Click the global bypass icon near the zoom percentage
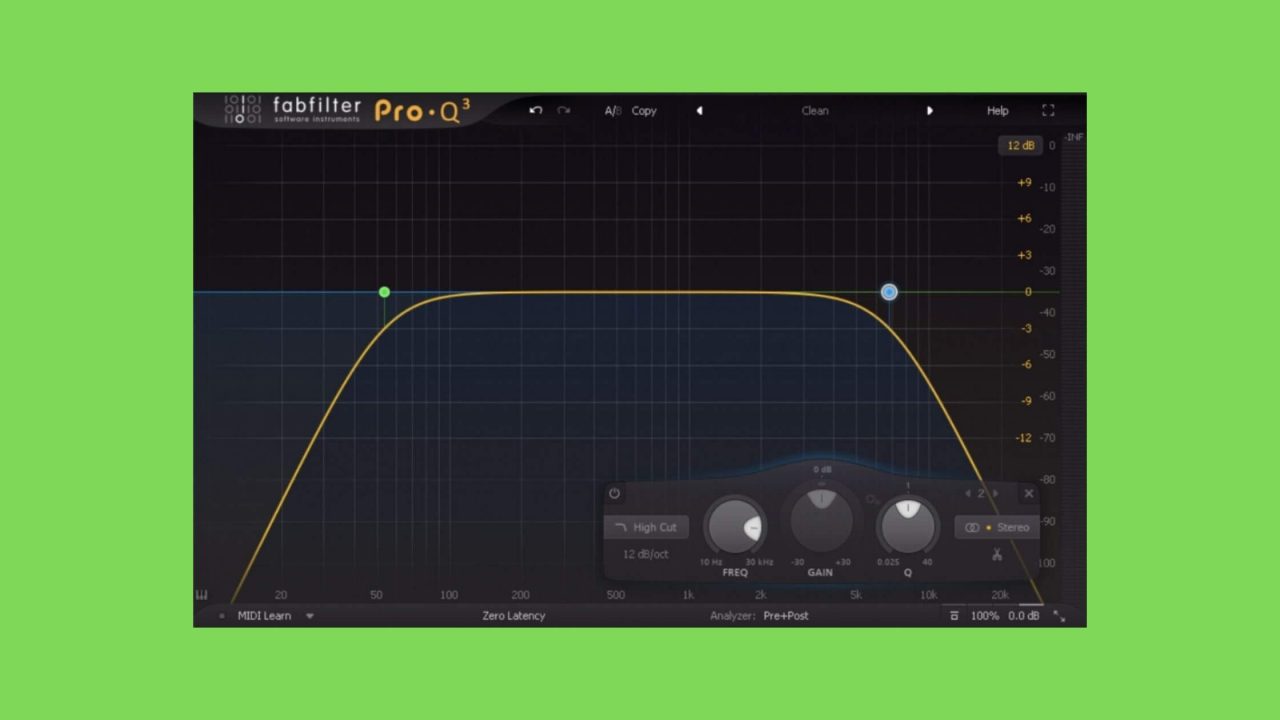Image resolution: width=1280 pixels, height=720 pixels. (953, 616)
